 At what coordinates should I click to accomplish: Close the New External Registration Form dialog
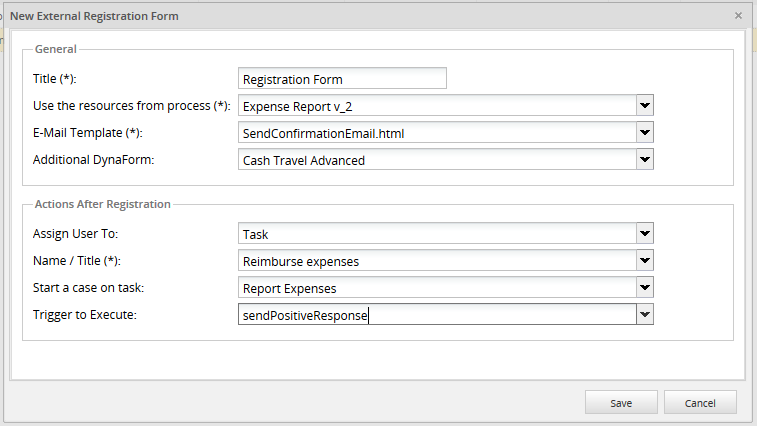click(x=738, y=16)
